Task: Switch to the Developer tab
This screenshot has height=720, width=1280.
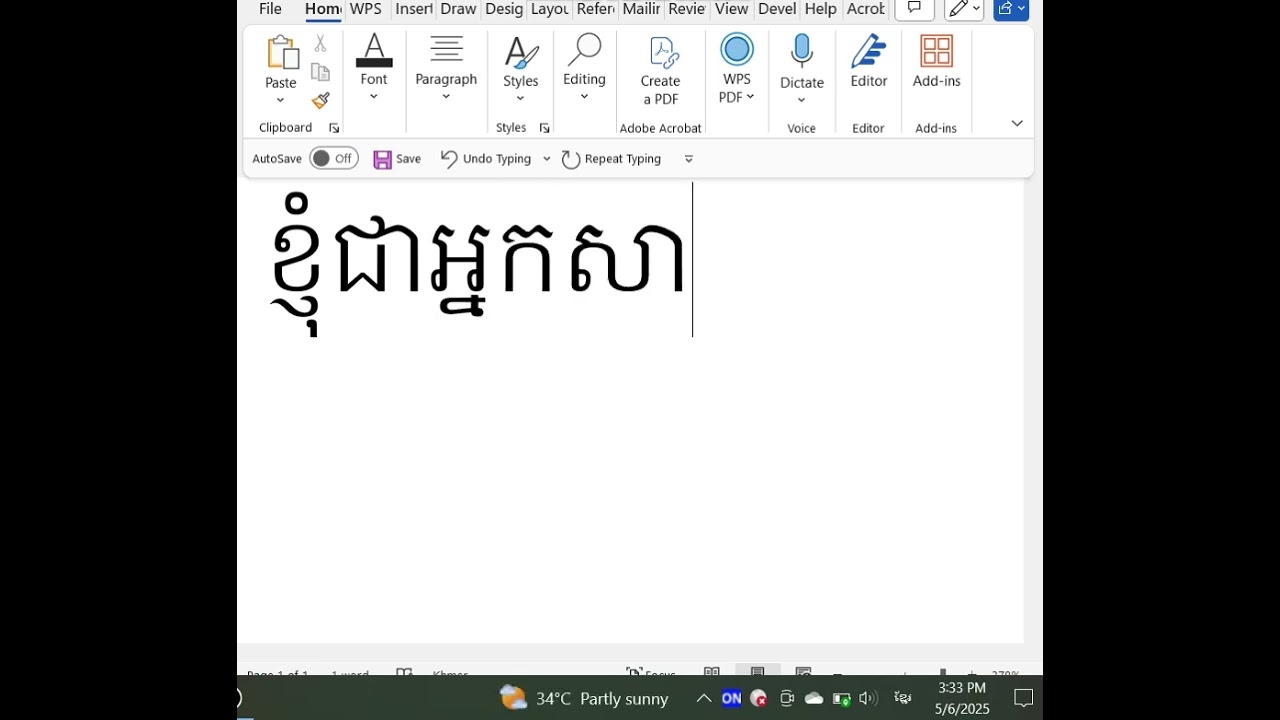Action: pos(777,9)
